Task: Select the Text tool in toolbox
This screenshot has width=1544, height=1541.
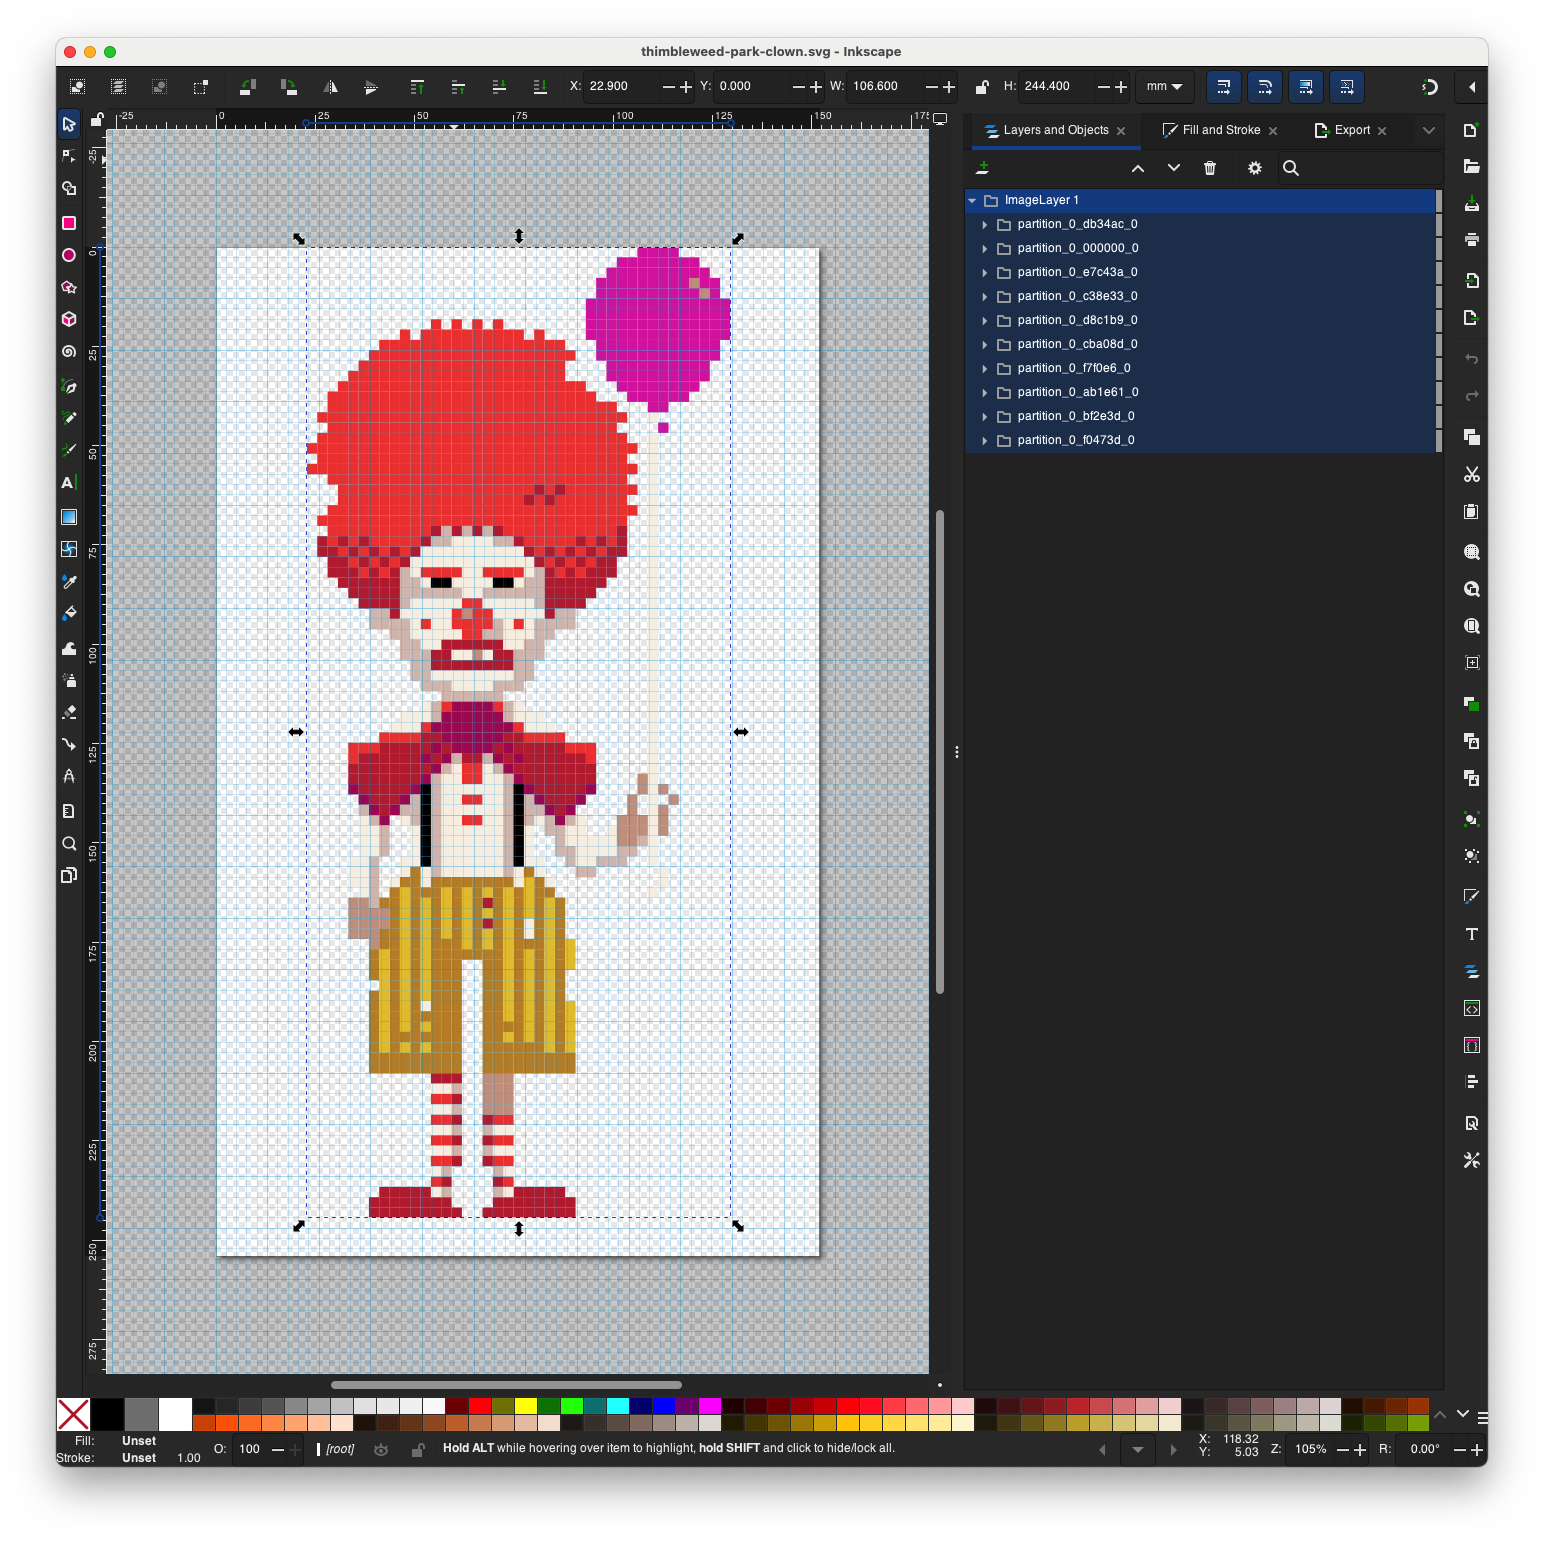Action: [69, 482]
